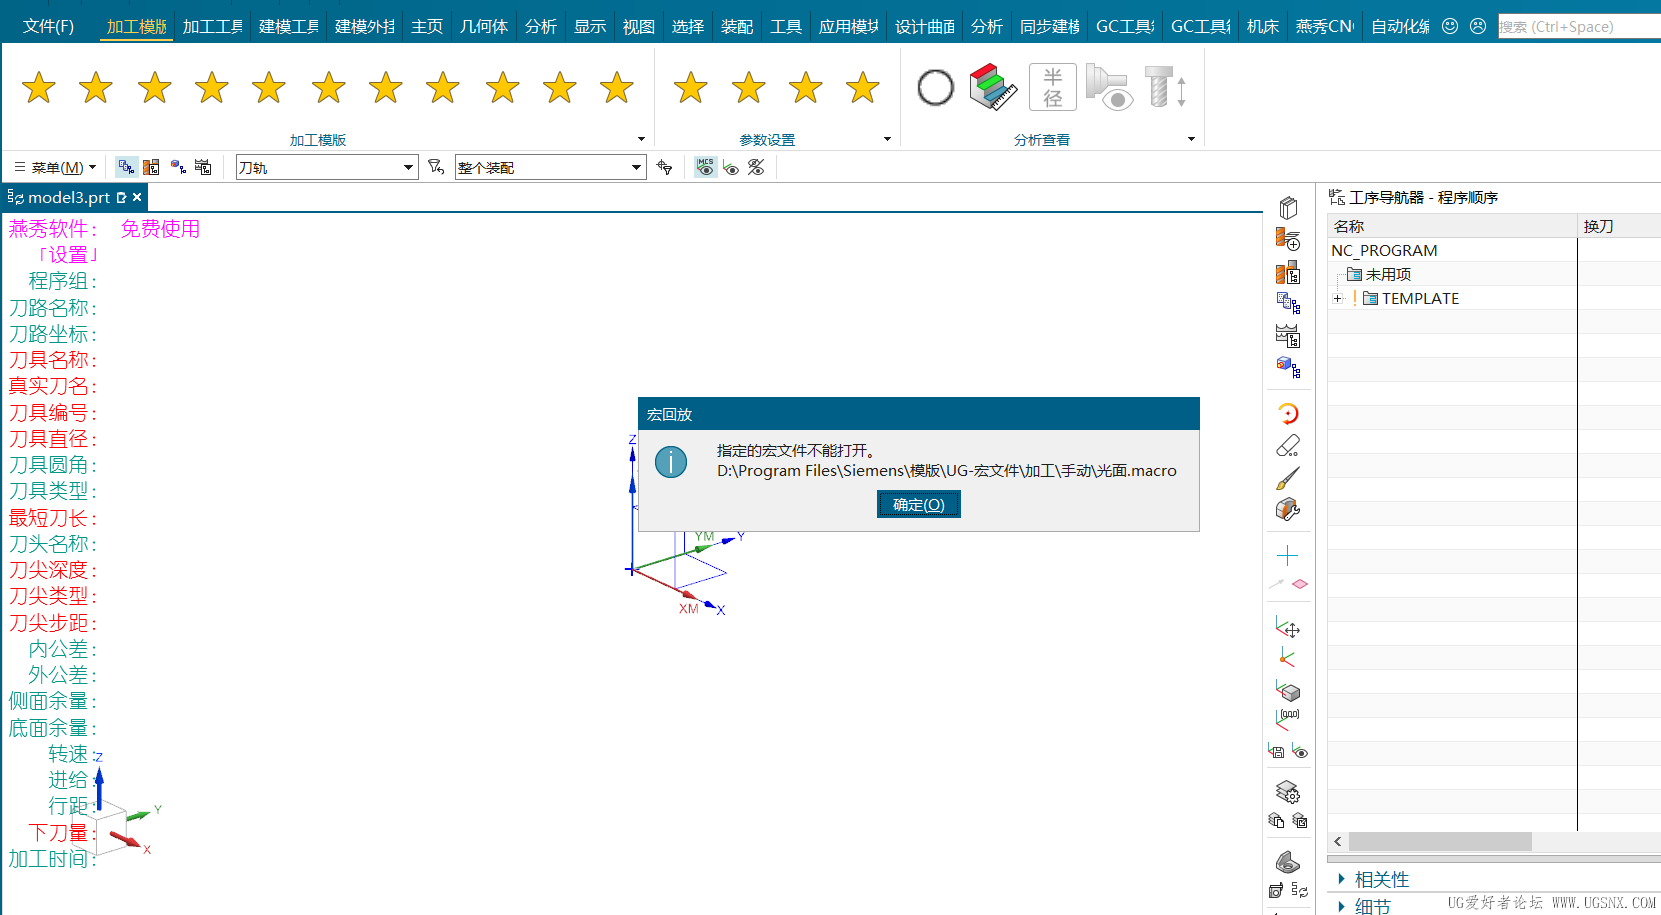Click the save coordinate system icon
Screen dimensions: 1661x915
point(1277,751)
